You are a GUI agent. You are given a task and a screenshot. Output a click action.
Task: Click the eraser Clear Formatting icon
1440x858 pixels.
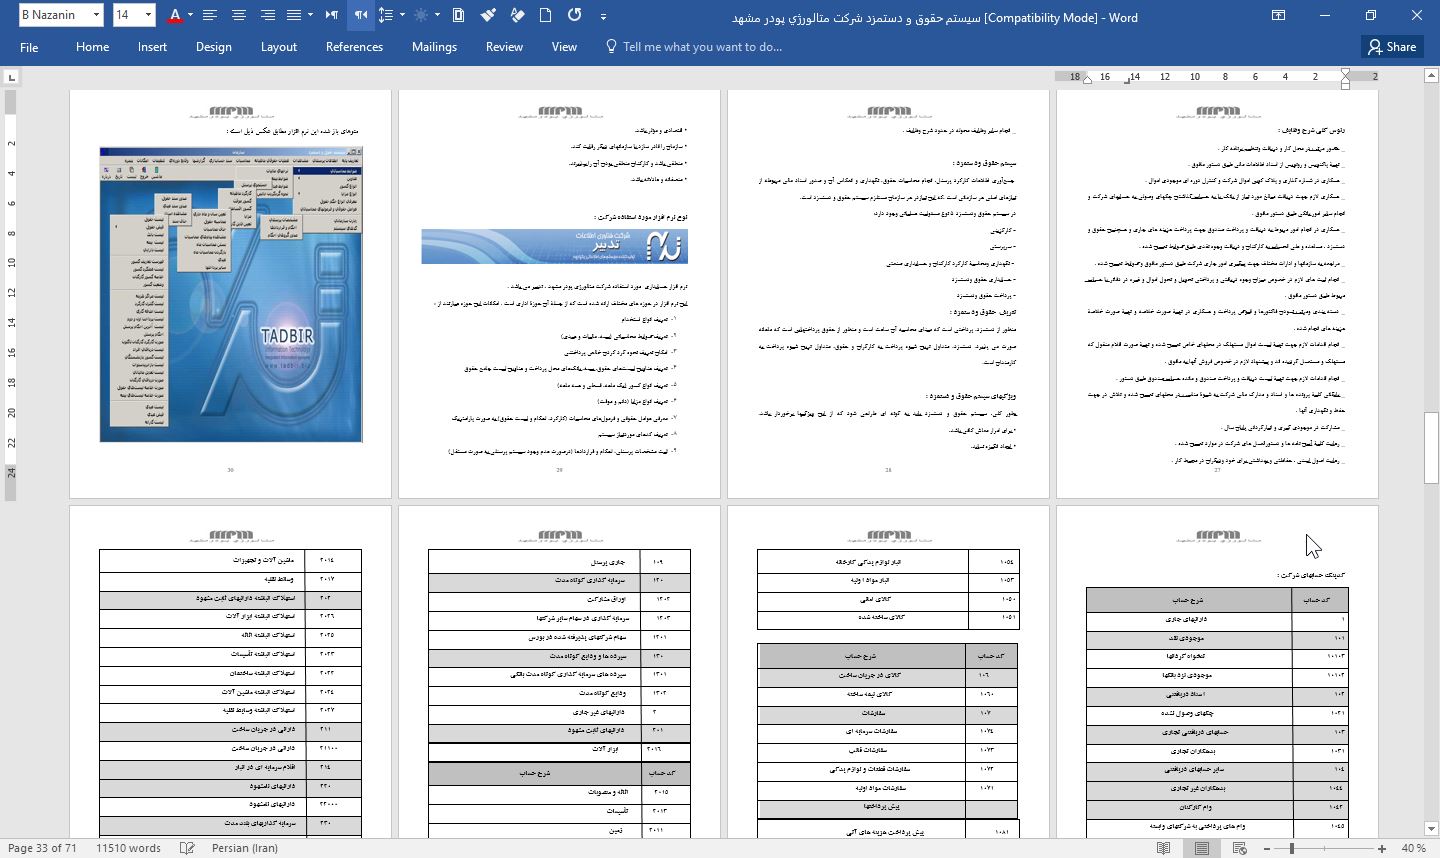pyautogui.click(x=517, y=15)
